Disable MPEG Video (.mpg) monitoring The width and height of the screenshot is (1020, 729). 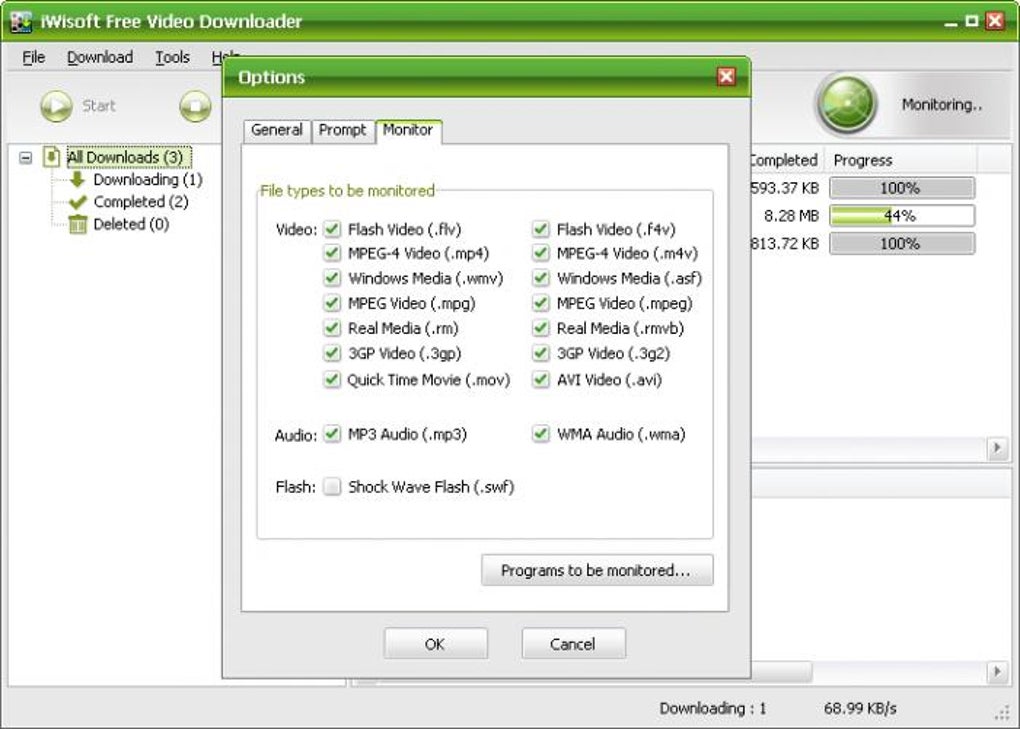pyautogui.click(x=332, y=303)
